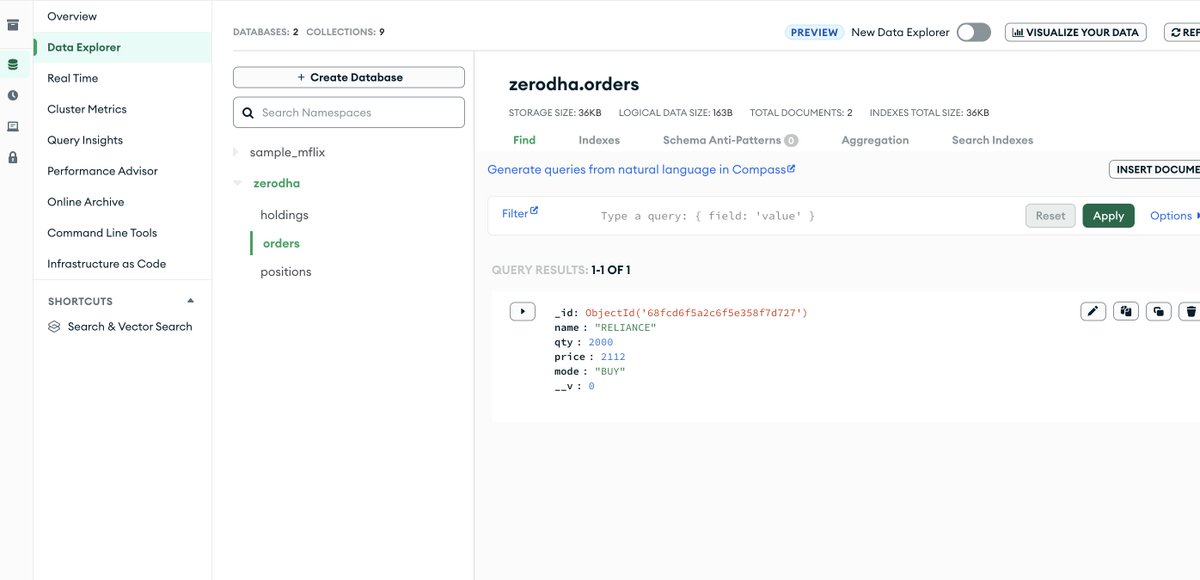1200x580 pixels.
Task: Expand the sample_mflix database
Action: coord(236,152)
